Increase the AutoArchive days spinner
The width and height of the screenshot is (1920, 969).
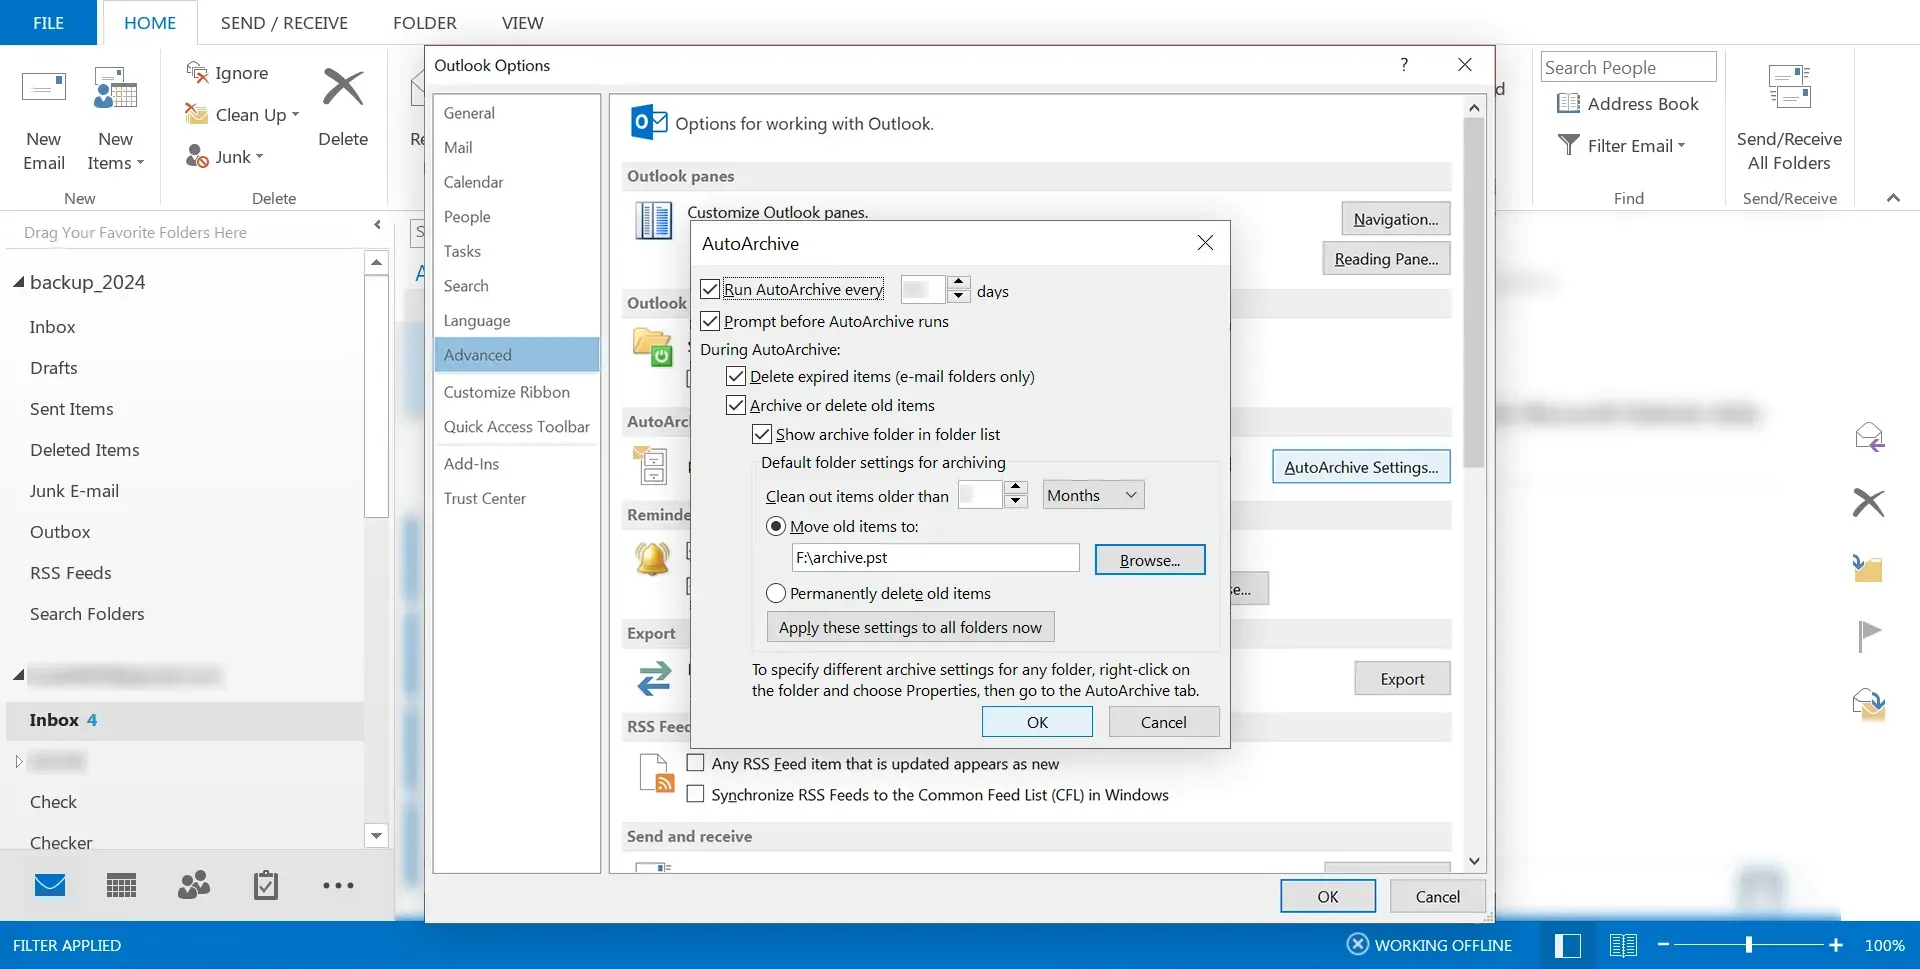coord(959,282)
